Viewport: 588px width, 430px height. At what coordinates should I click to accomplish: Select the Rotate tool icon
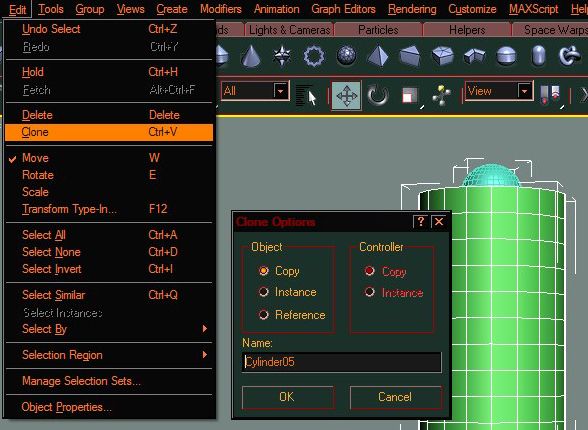[x=377, y=95]
